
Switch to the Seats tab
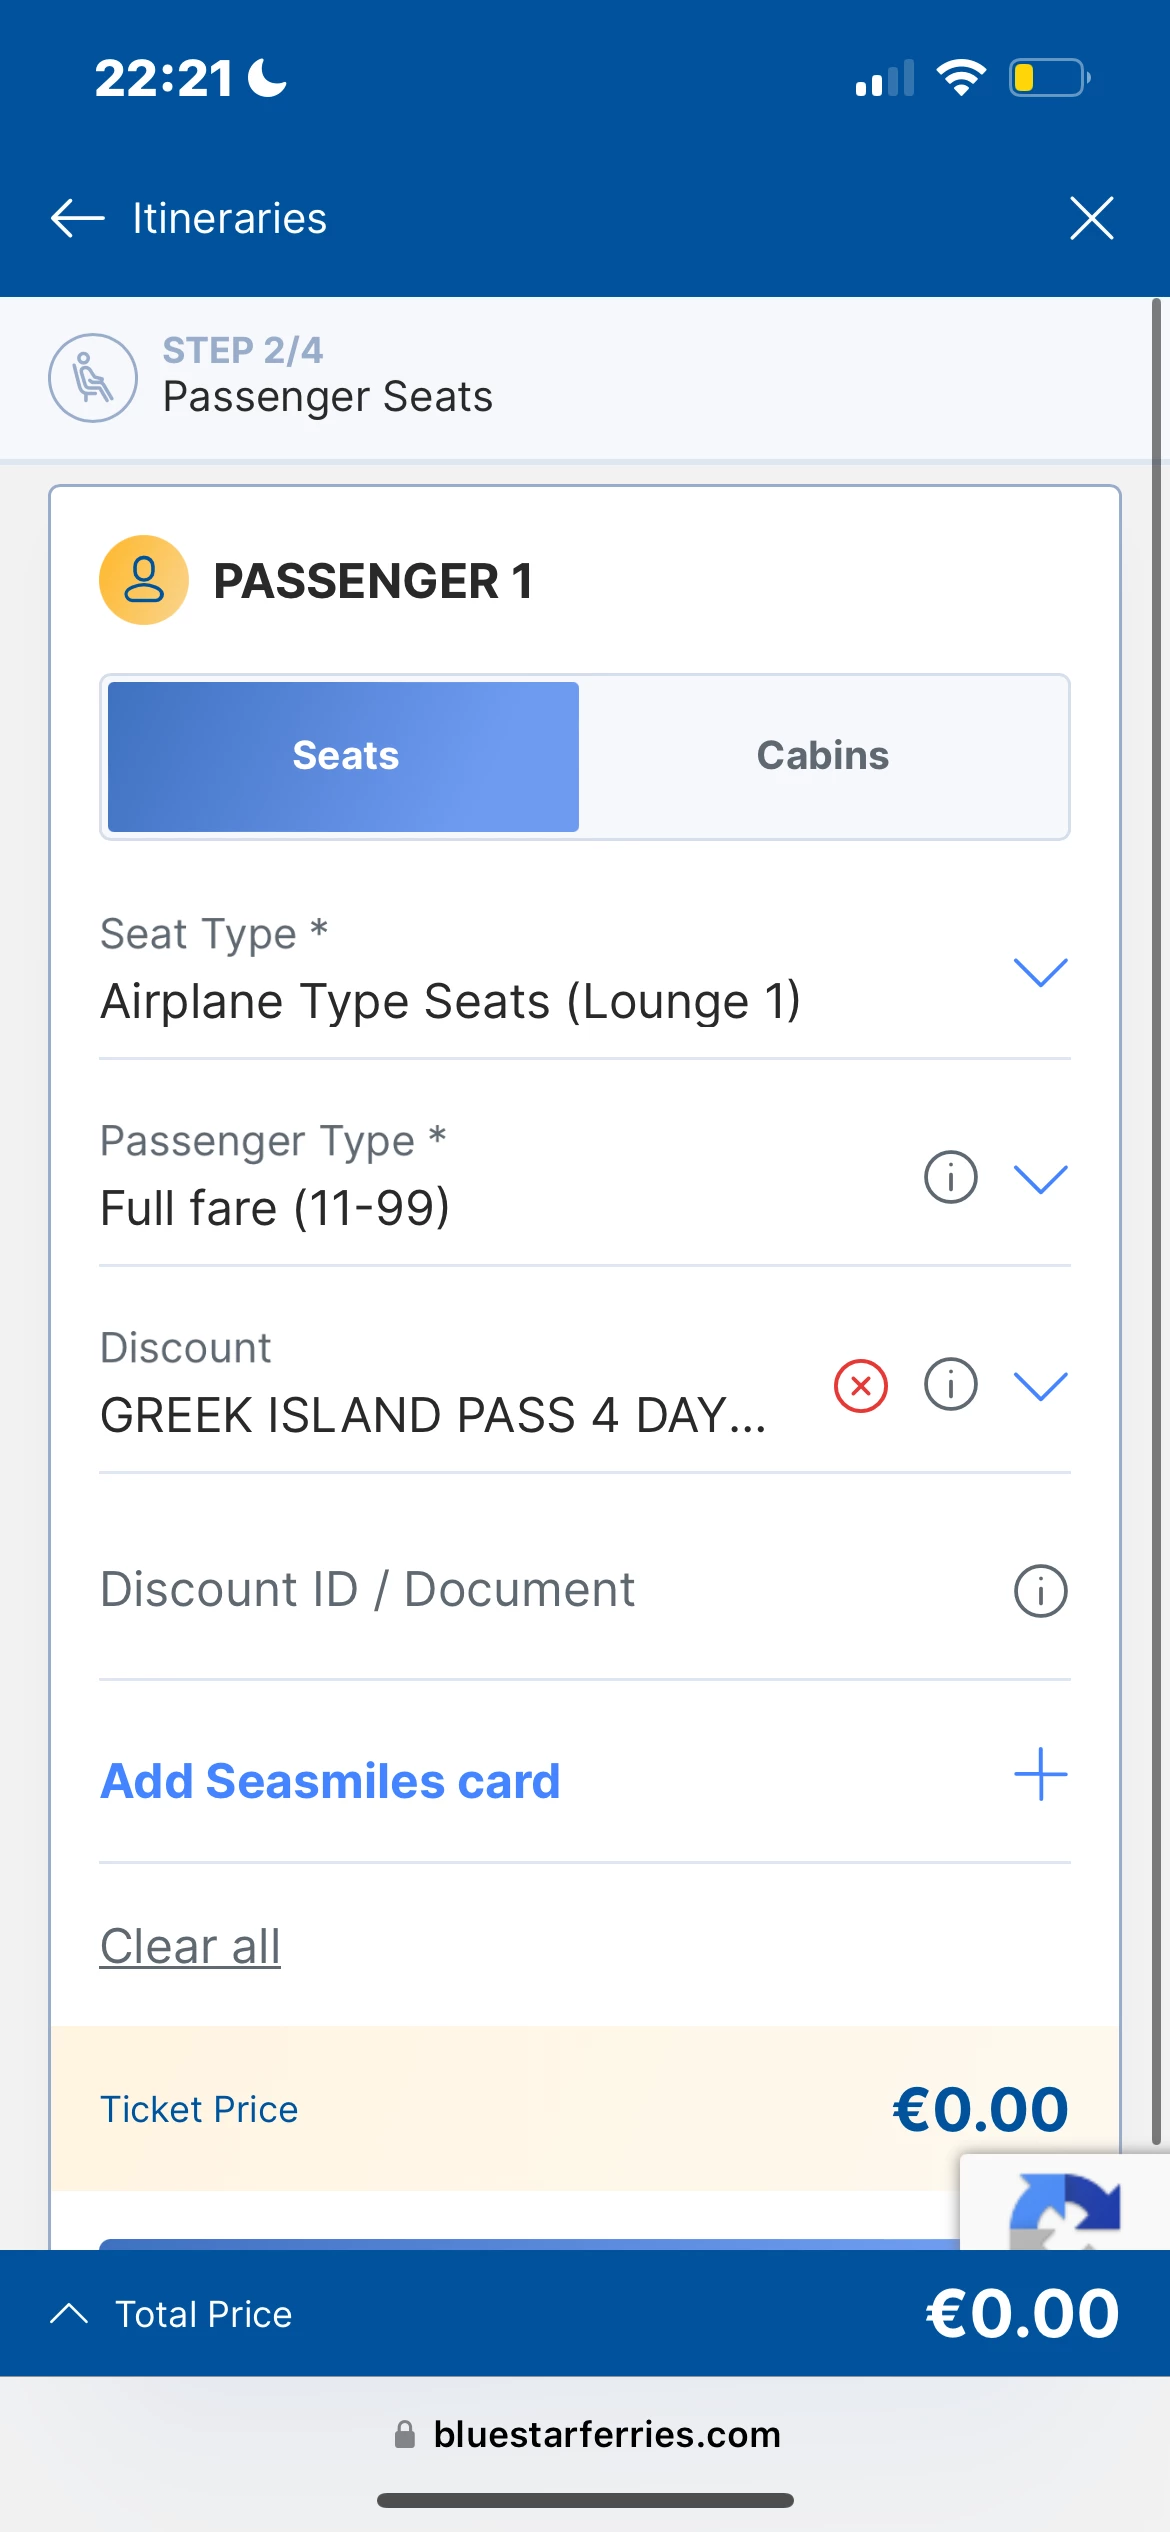pyautogui.click(x=344, y=756)
